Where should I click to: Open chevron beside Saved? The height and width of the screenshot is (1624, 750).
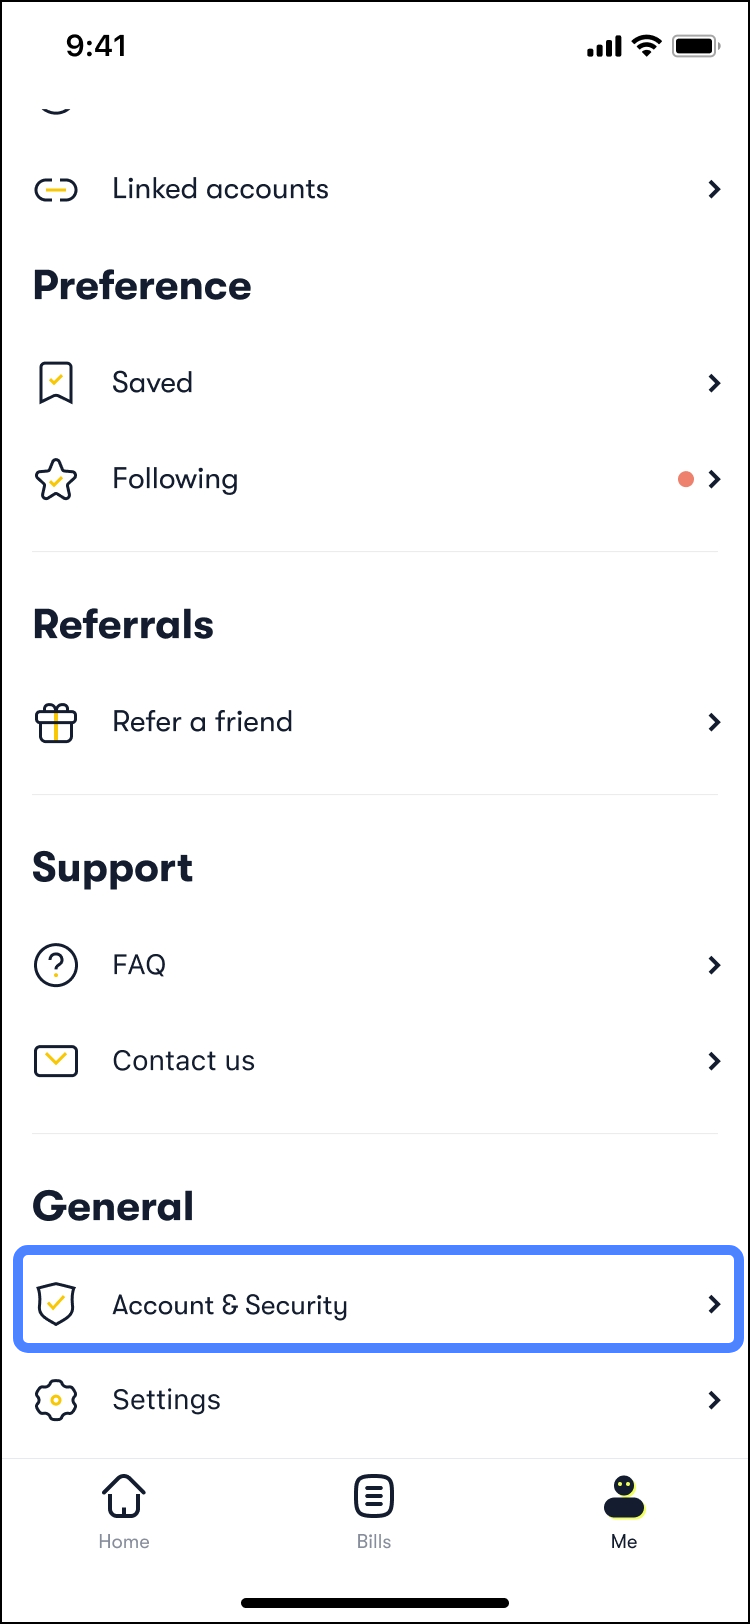714,383
